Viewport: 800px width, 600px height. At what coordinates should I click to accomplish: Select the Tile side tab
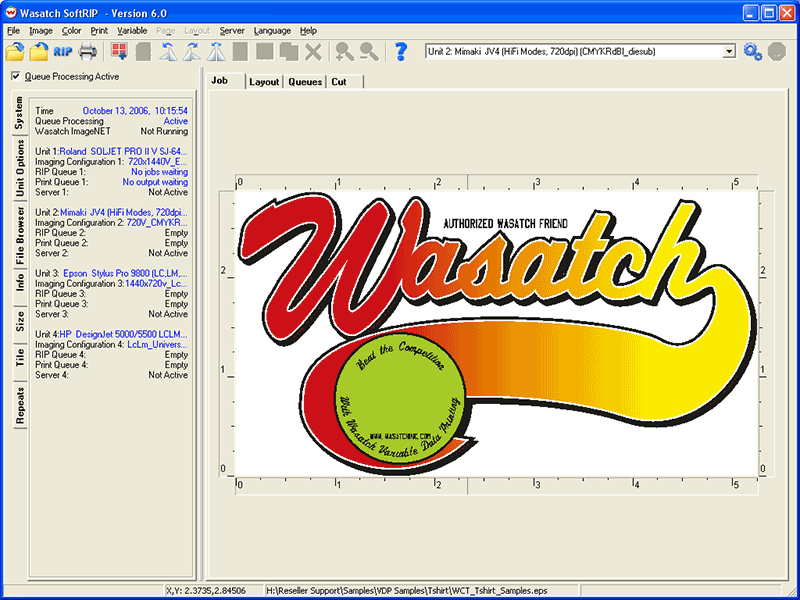(x=20, y=358)
